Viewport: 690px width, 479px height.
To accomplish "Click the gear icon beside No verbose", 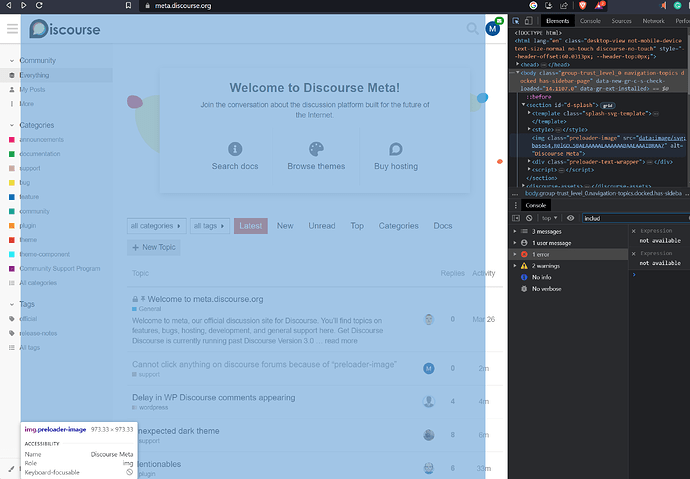I will [524, 289].
